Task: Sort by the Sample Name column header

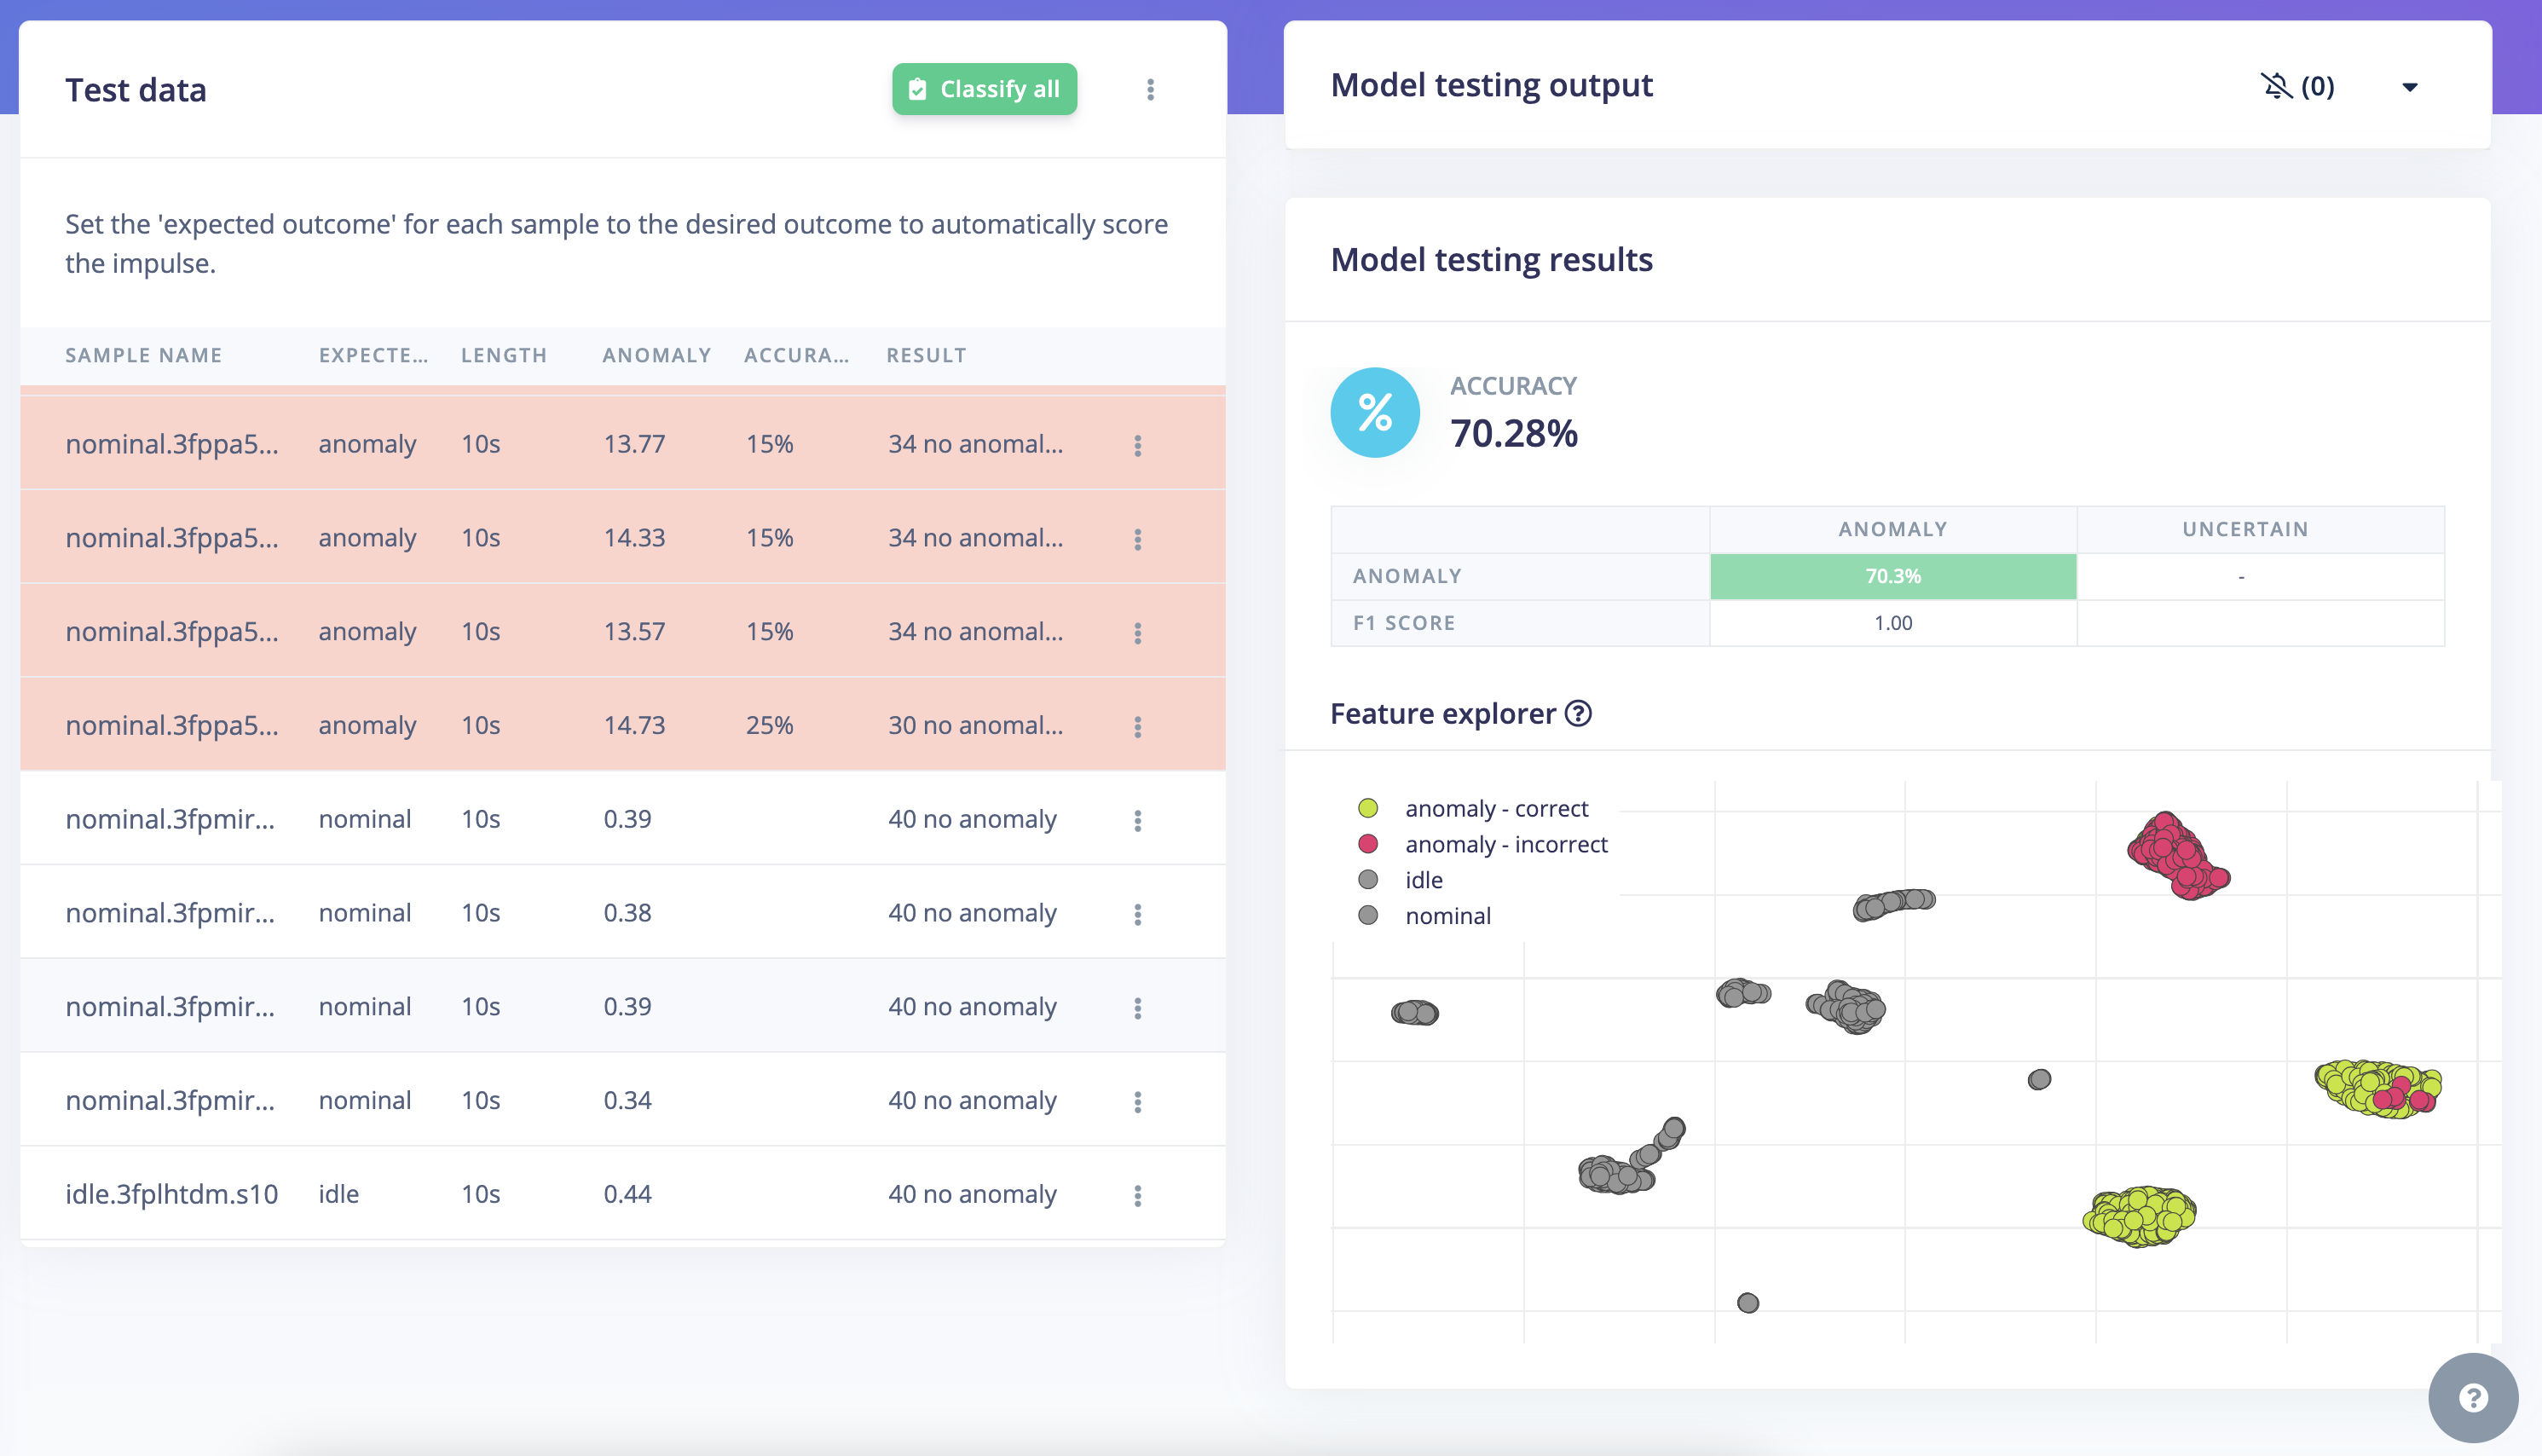Action: [144, 355]
